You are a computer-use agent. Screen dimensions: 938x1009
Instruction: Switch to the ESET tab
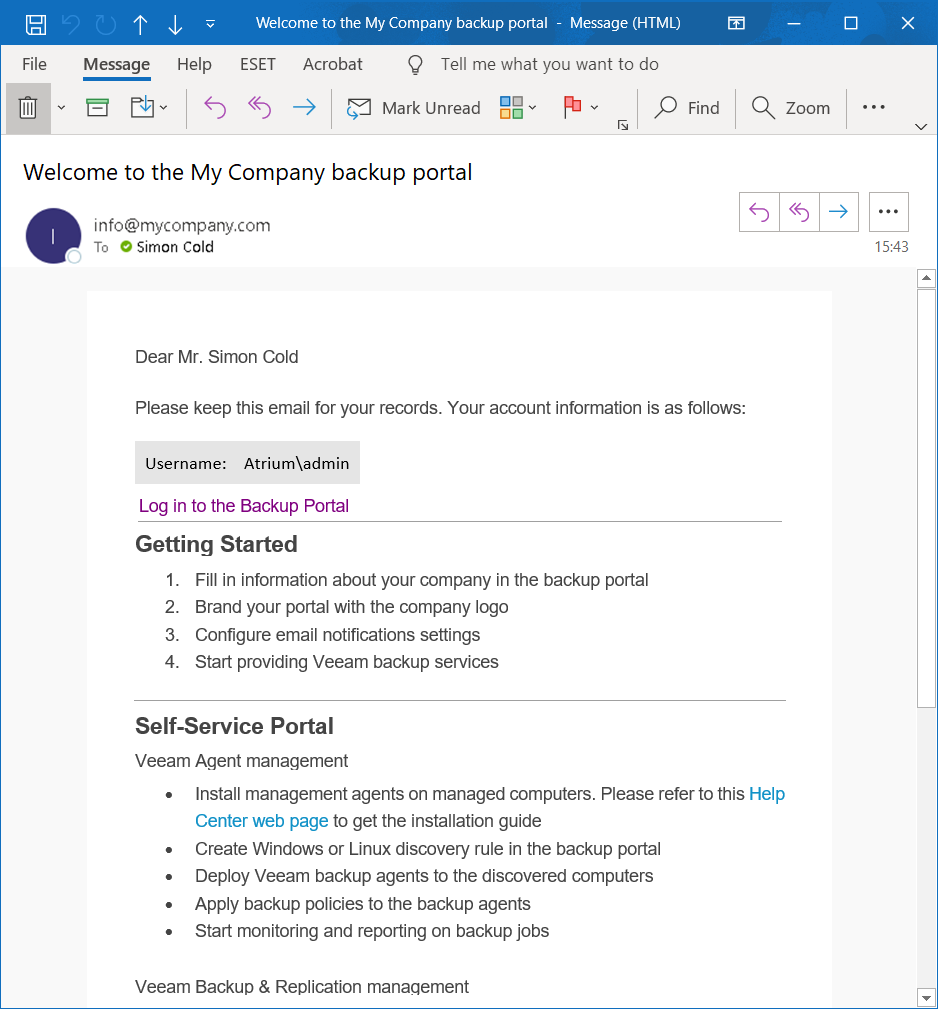pos(257,64)
